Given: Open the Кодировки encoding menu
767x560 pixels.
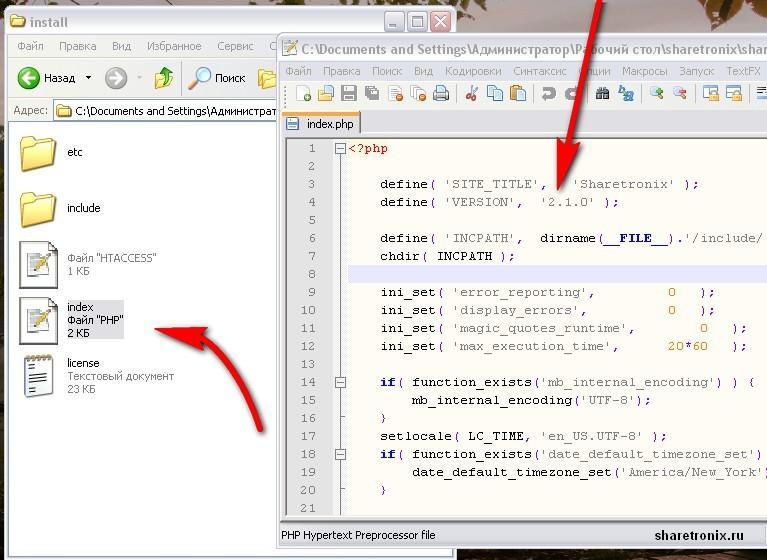Looking at the screenshot, I should (x=473, y=71).
